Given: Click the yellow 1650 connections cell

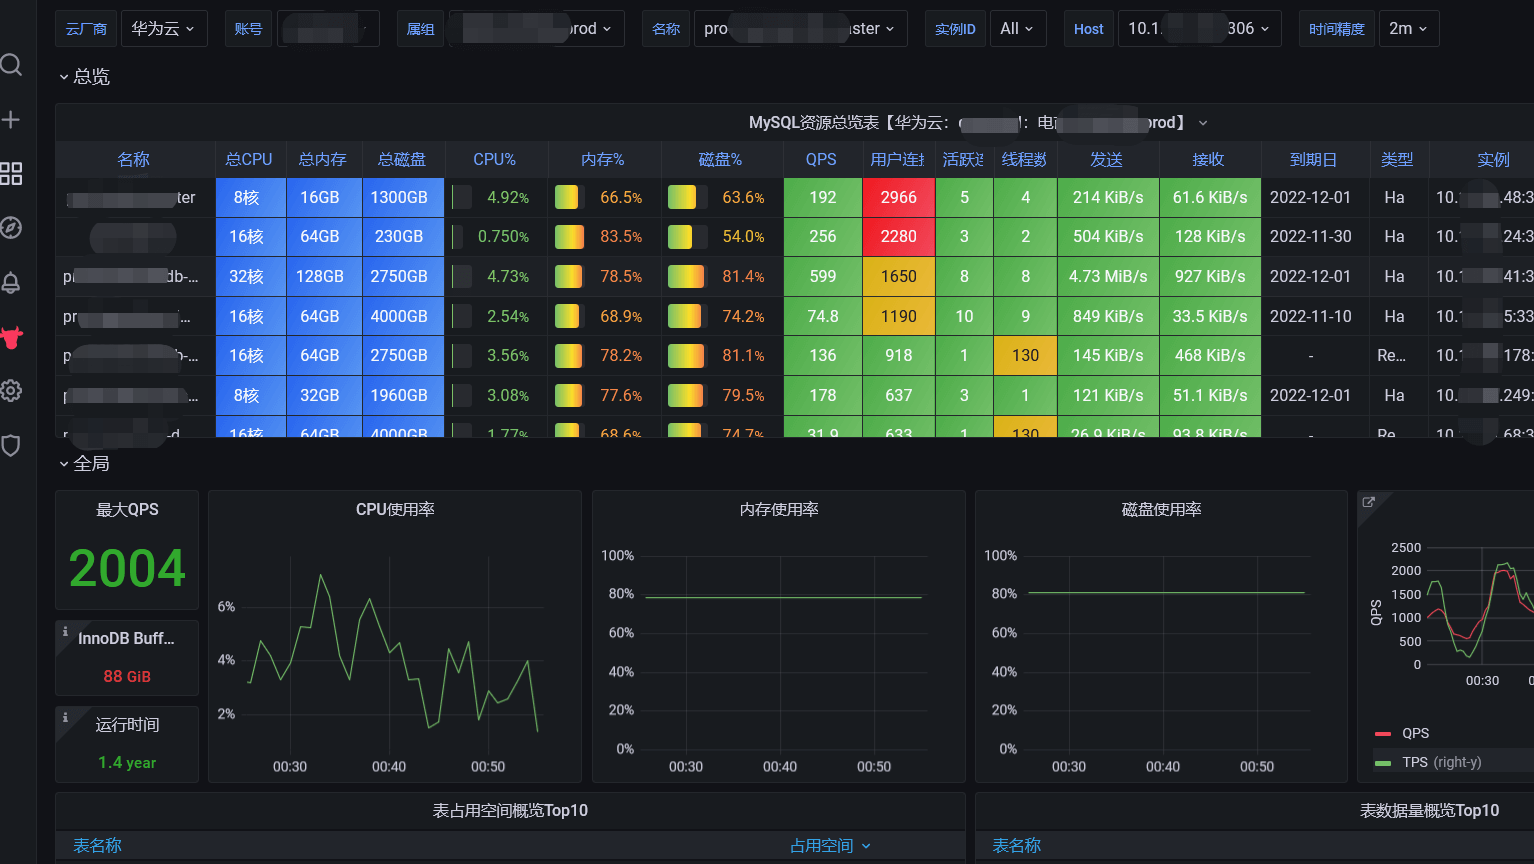Looking at the screenshot, I should click(899, 277).
